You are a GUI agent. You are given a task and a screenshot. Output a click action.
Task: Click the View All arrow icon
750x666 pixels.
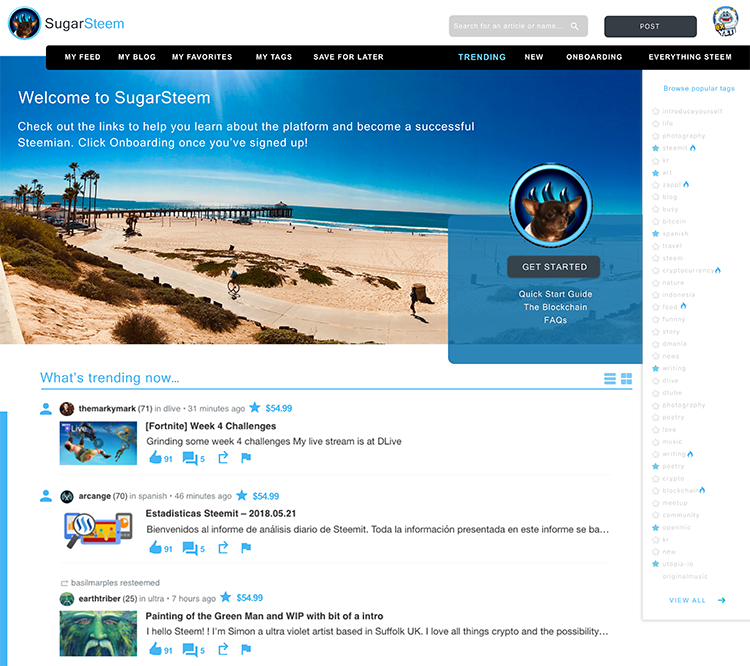722,600
